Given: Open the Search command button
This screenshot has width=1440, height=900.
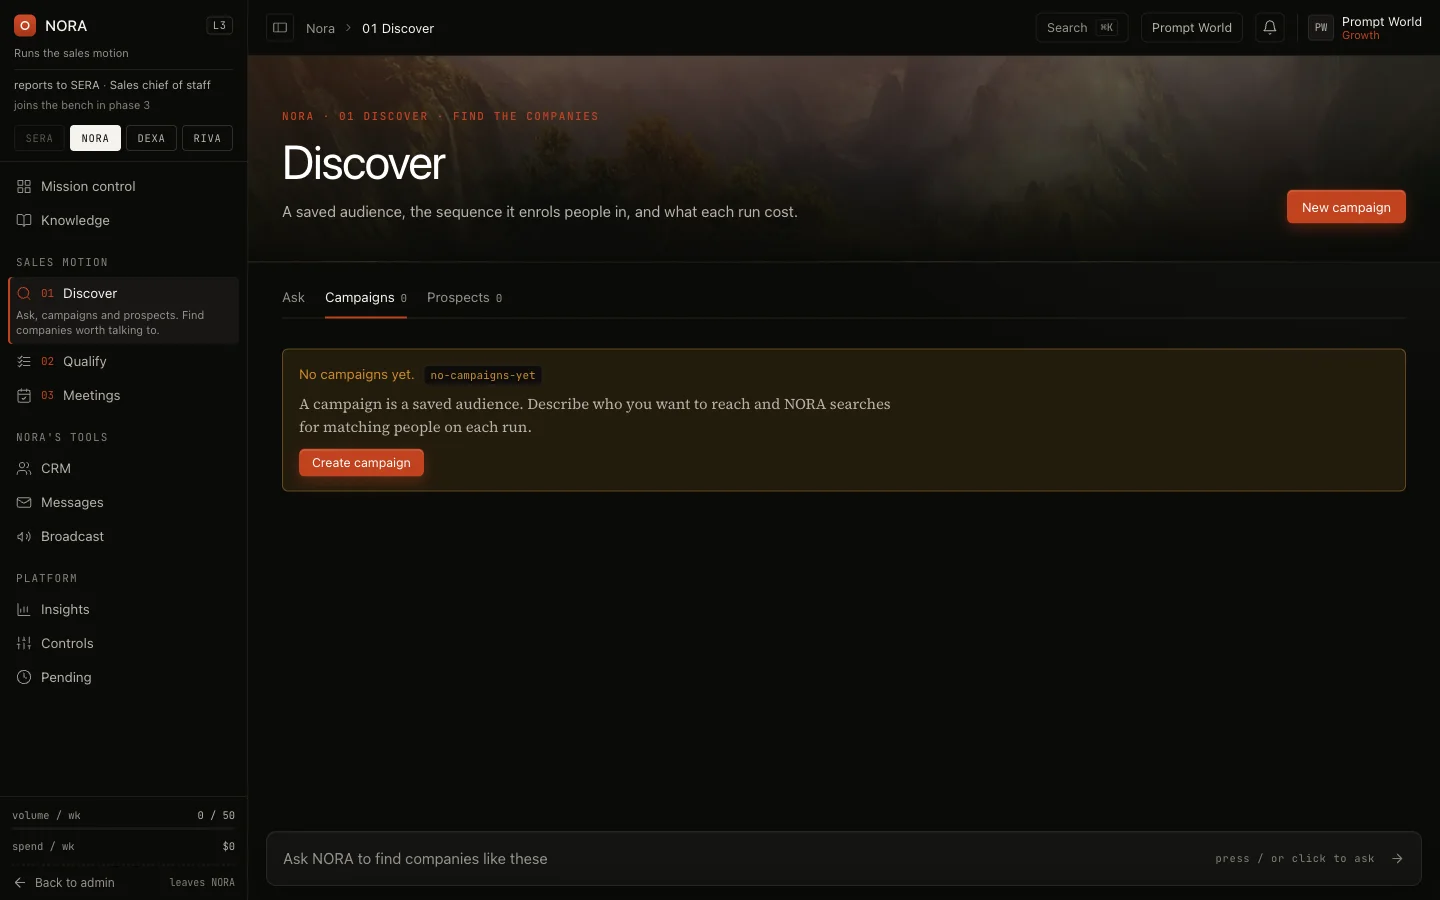Looking at the screenshot, I should (1082, 28).
